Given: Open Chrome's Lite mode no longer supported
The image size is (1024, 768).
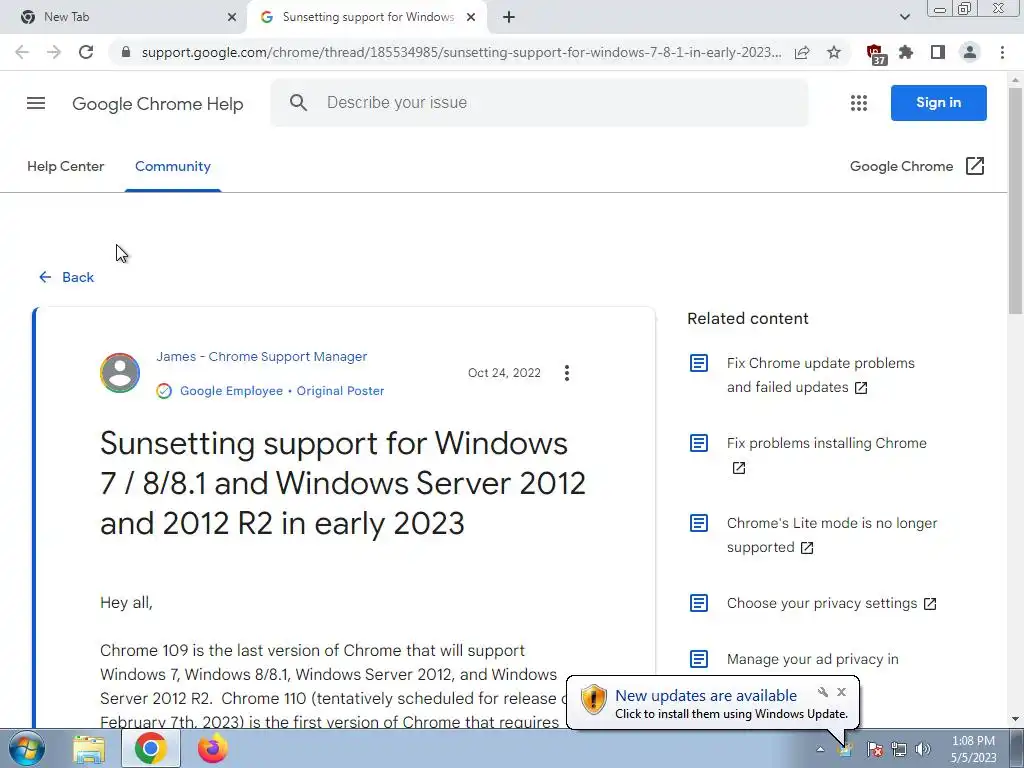Looking at the screenshot, I should (831, 535).
